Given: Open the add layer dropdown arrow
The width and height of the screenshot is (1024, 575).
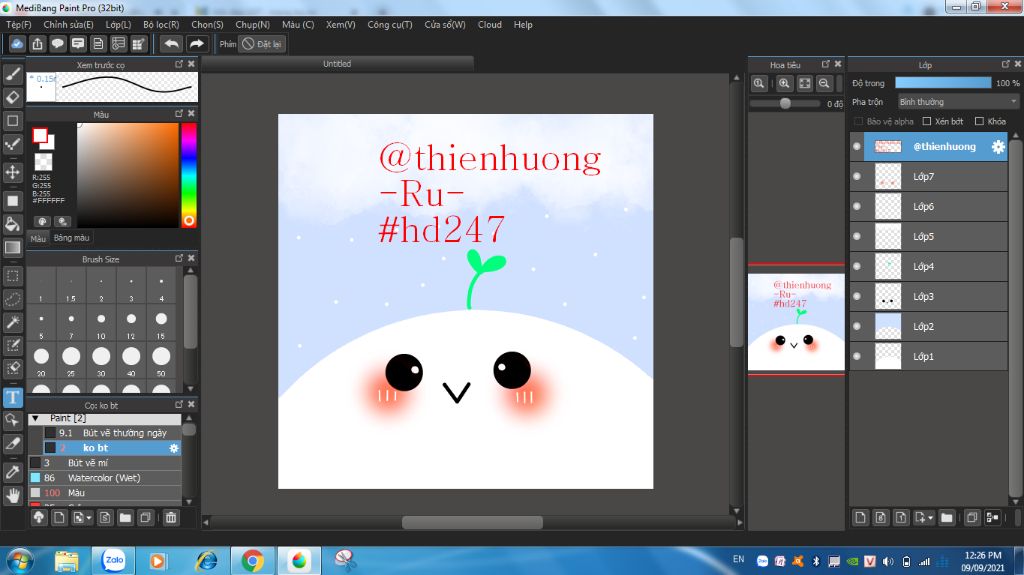Looking at the screenshot, I should coord(931,518).
